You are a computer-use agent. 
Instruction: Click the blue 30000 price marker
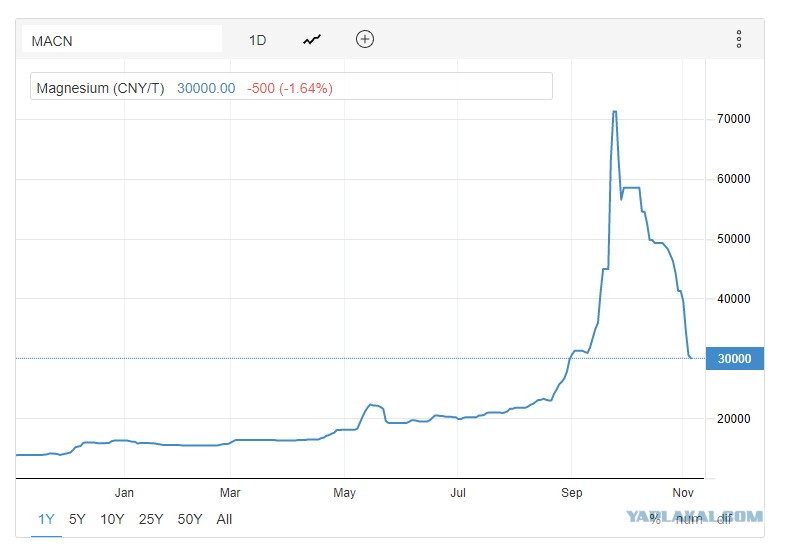click(735, 359)
